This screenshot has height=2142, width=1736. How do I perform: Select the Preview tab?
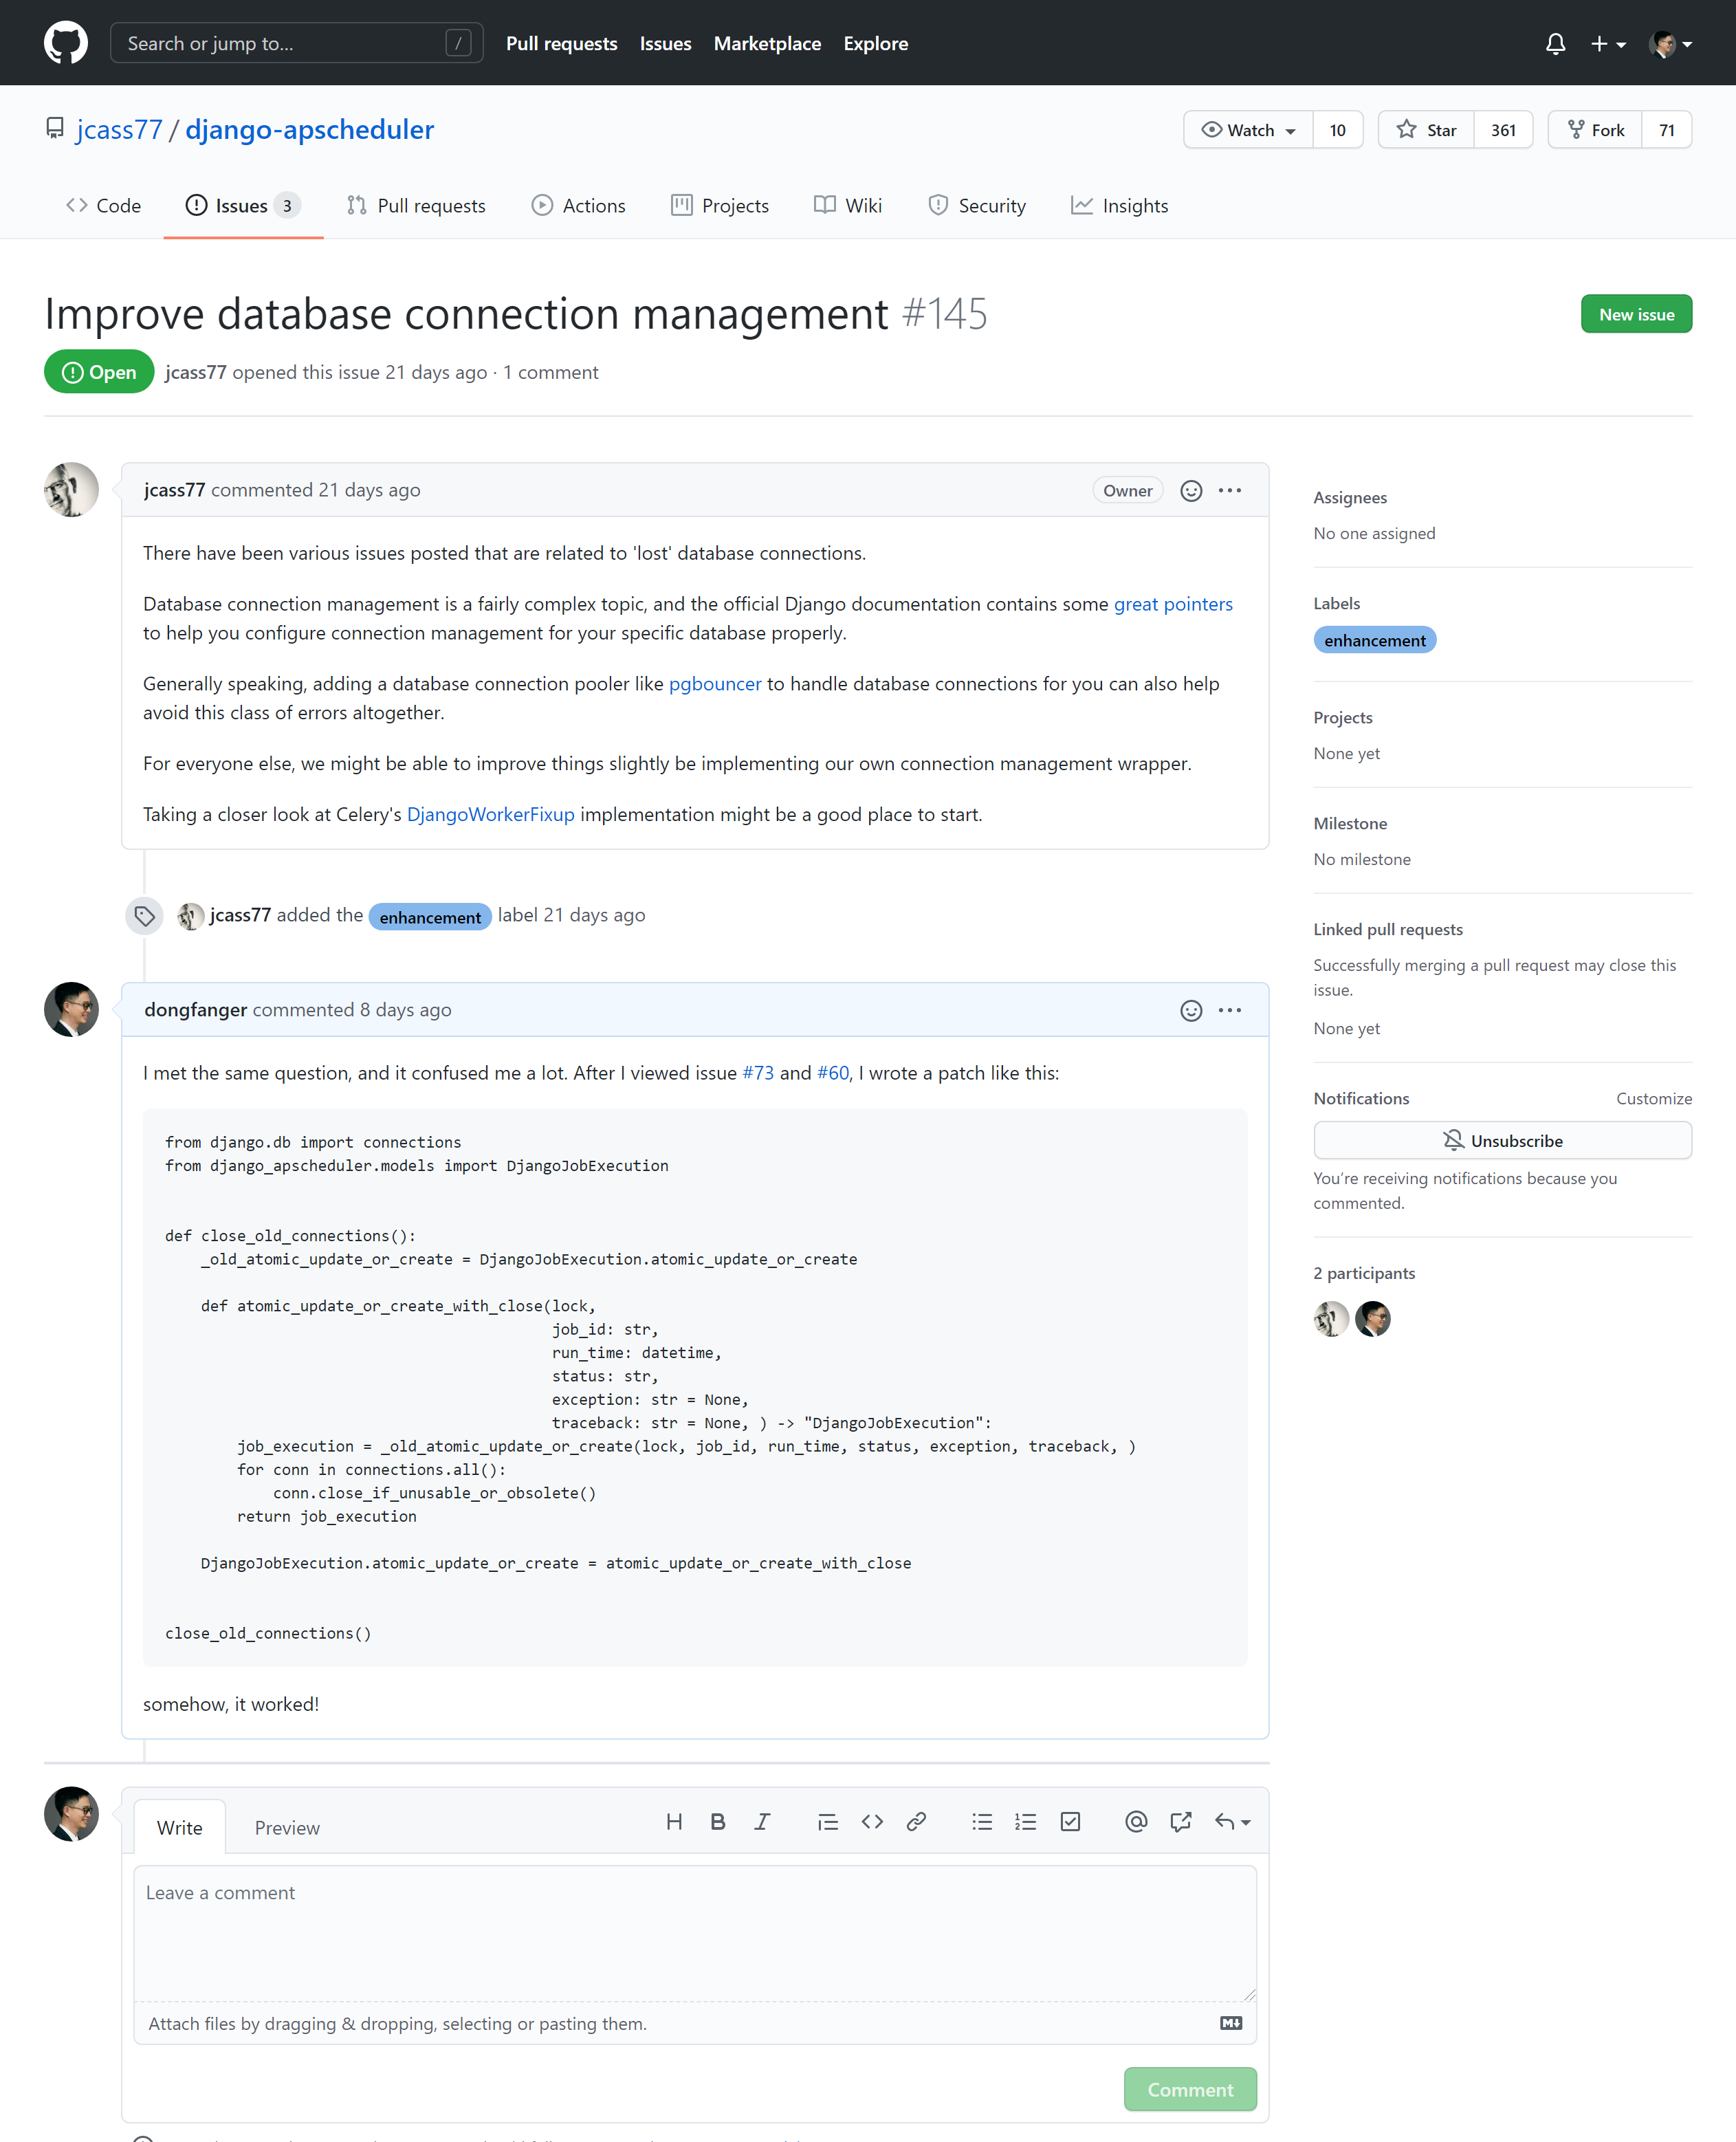pyautogui.click(x=287, y=1827)
